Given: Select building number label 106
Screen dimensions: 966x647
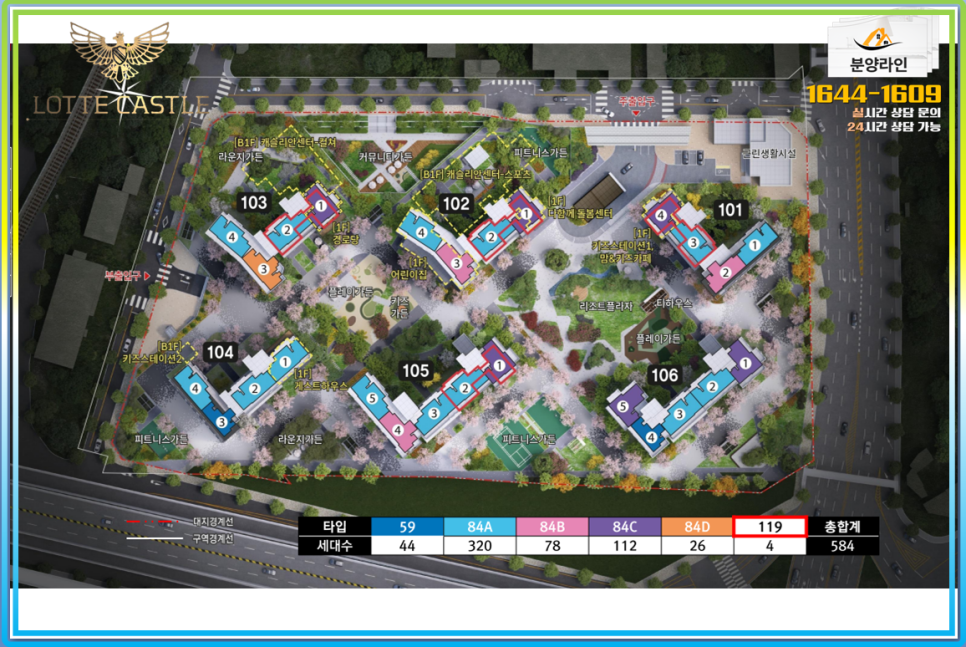Looking at the screenshot, I should pos(664,375).
